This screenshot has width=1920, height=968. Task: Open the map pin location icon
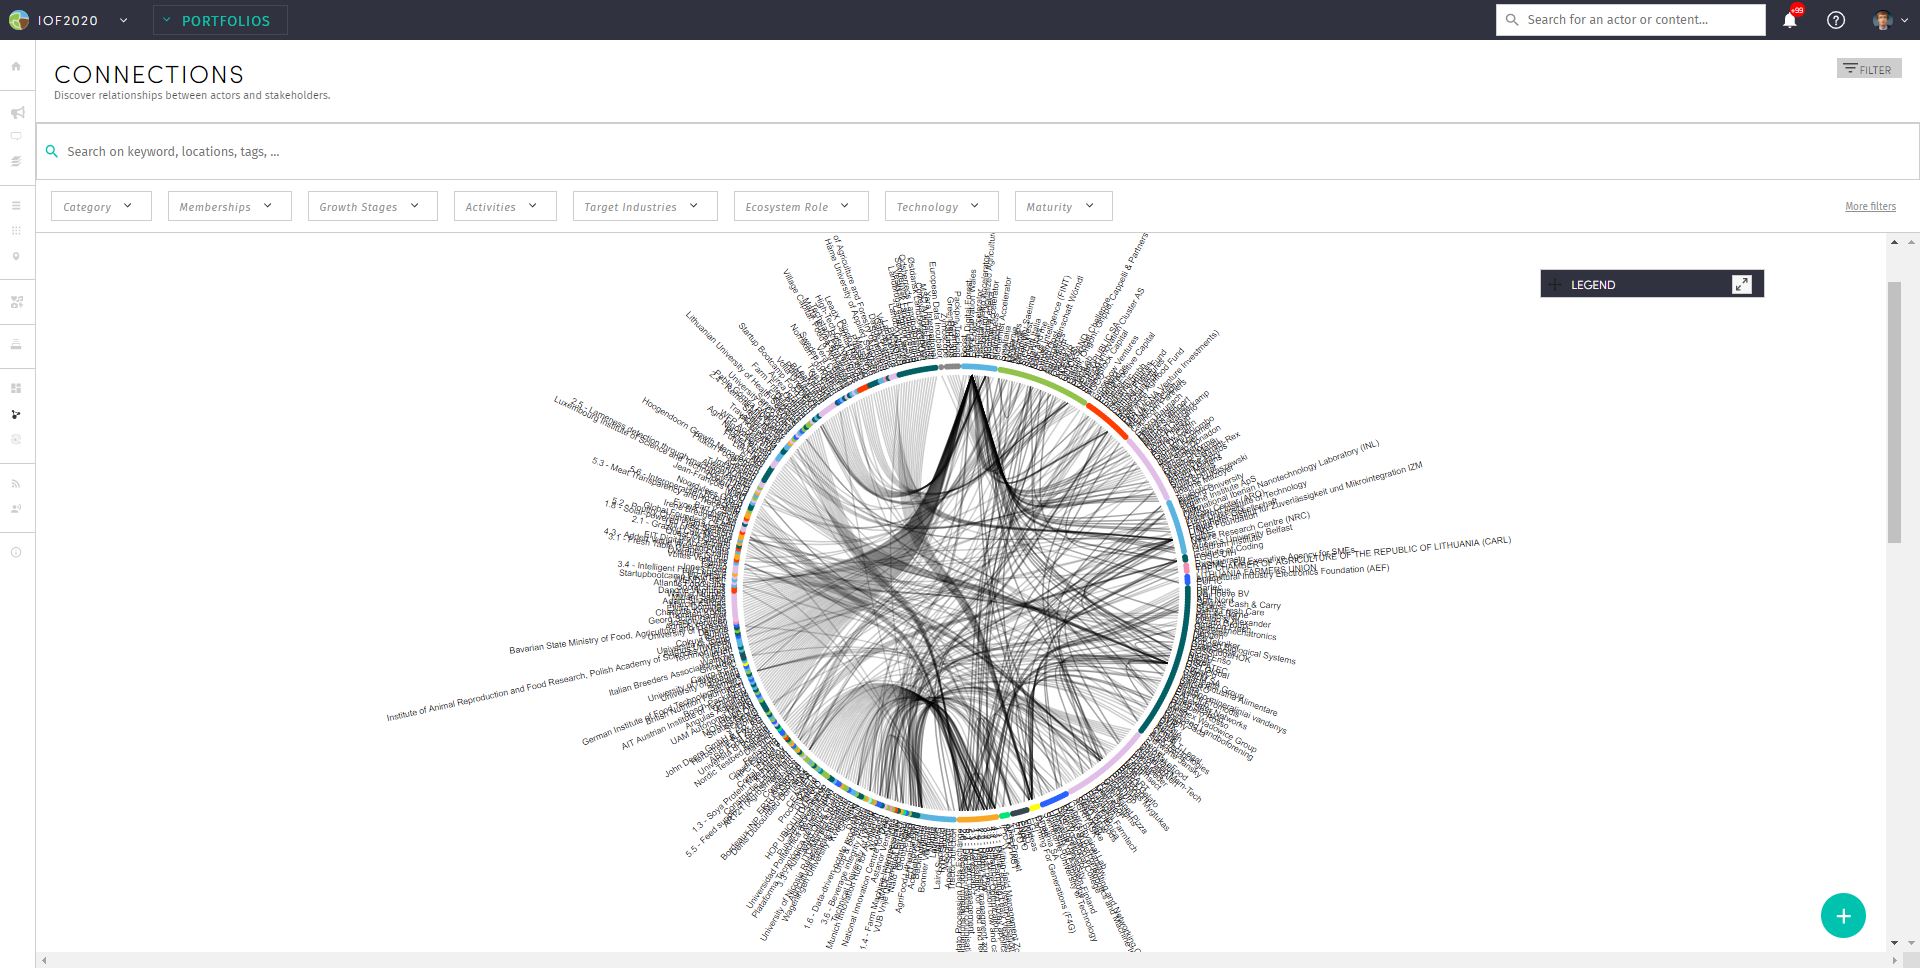tap(16, 256)
